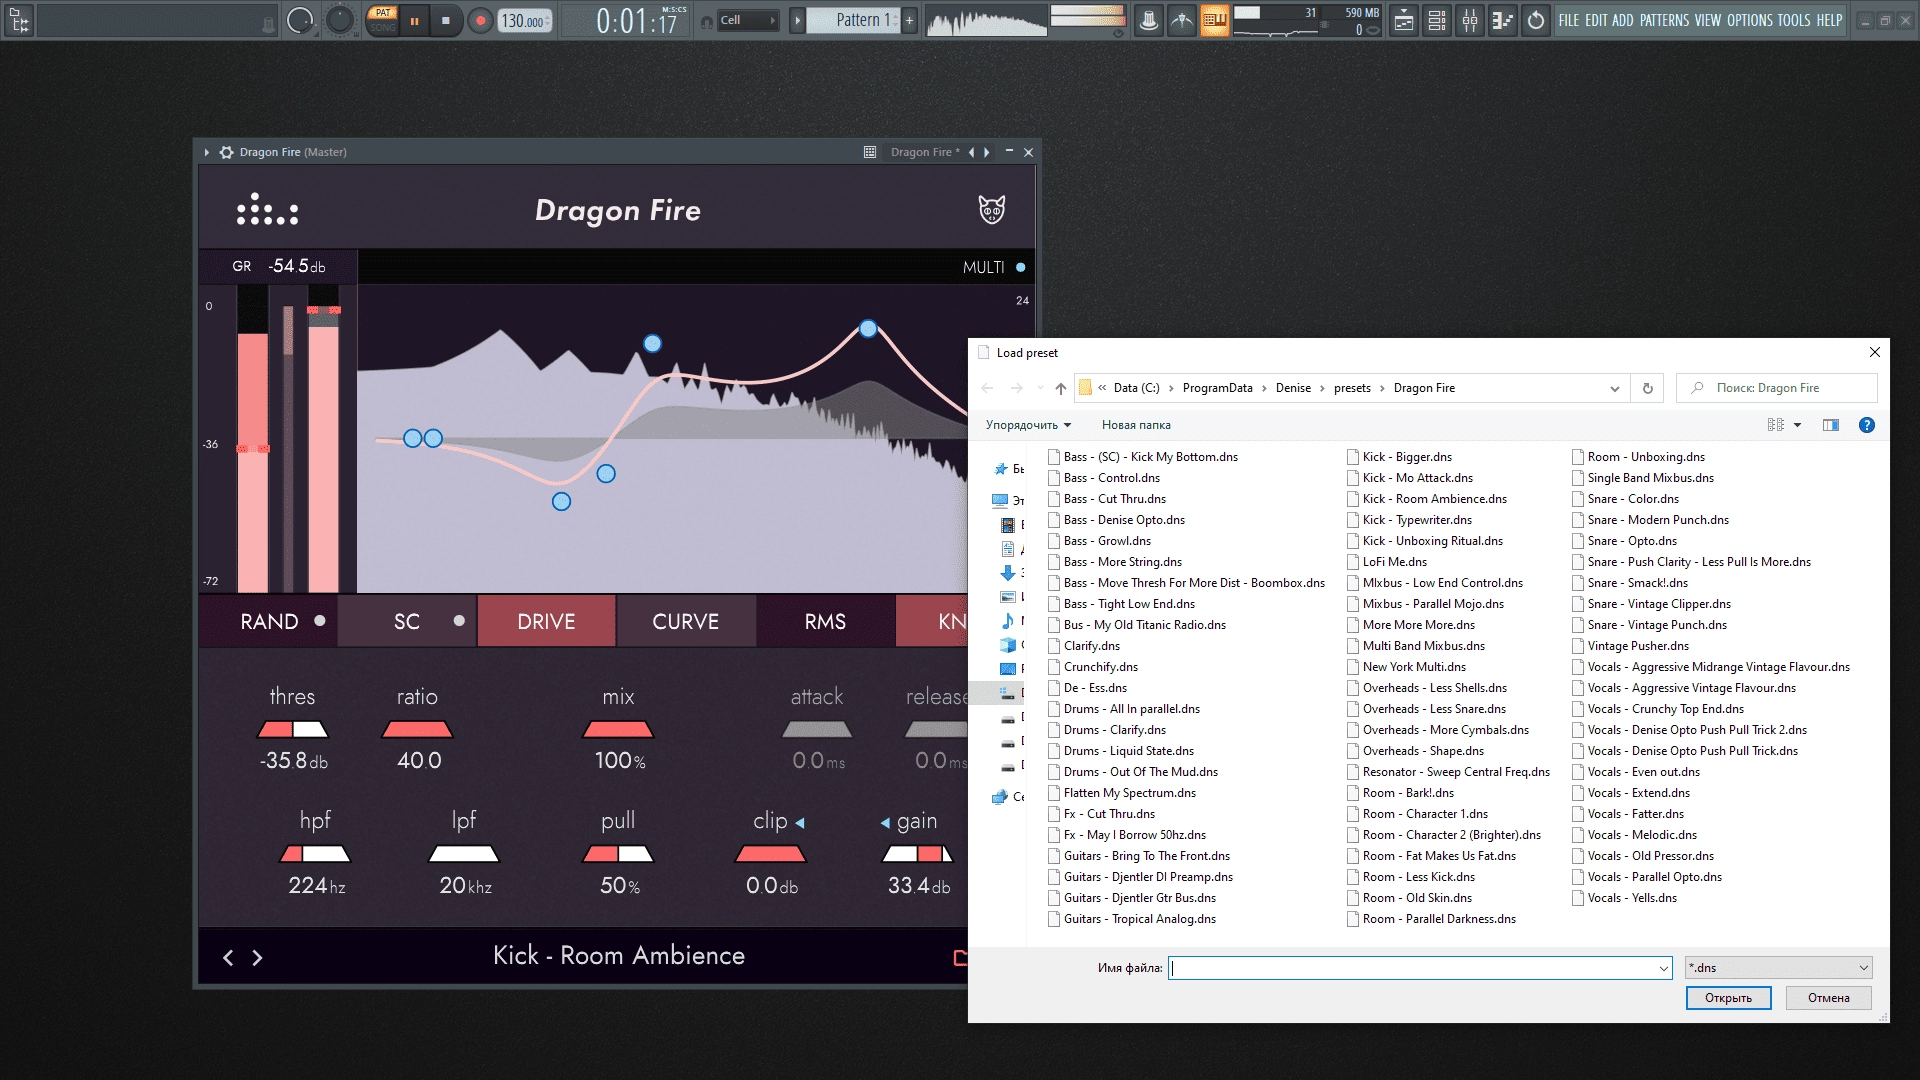Click the undo history circular arrow icon
The height and width of the screenshot is (1080, 1920).
click(x=1536, y=20)
